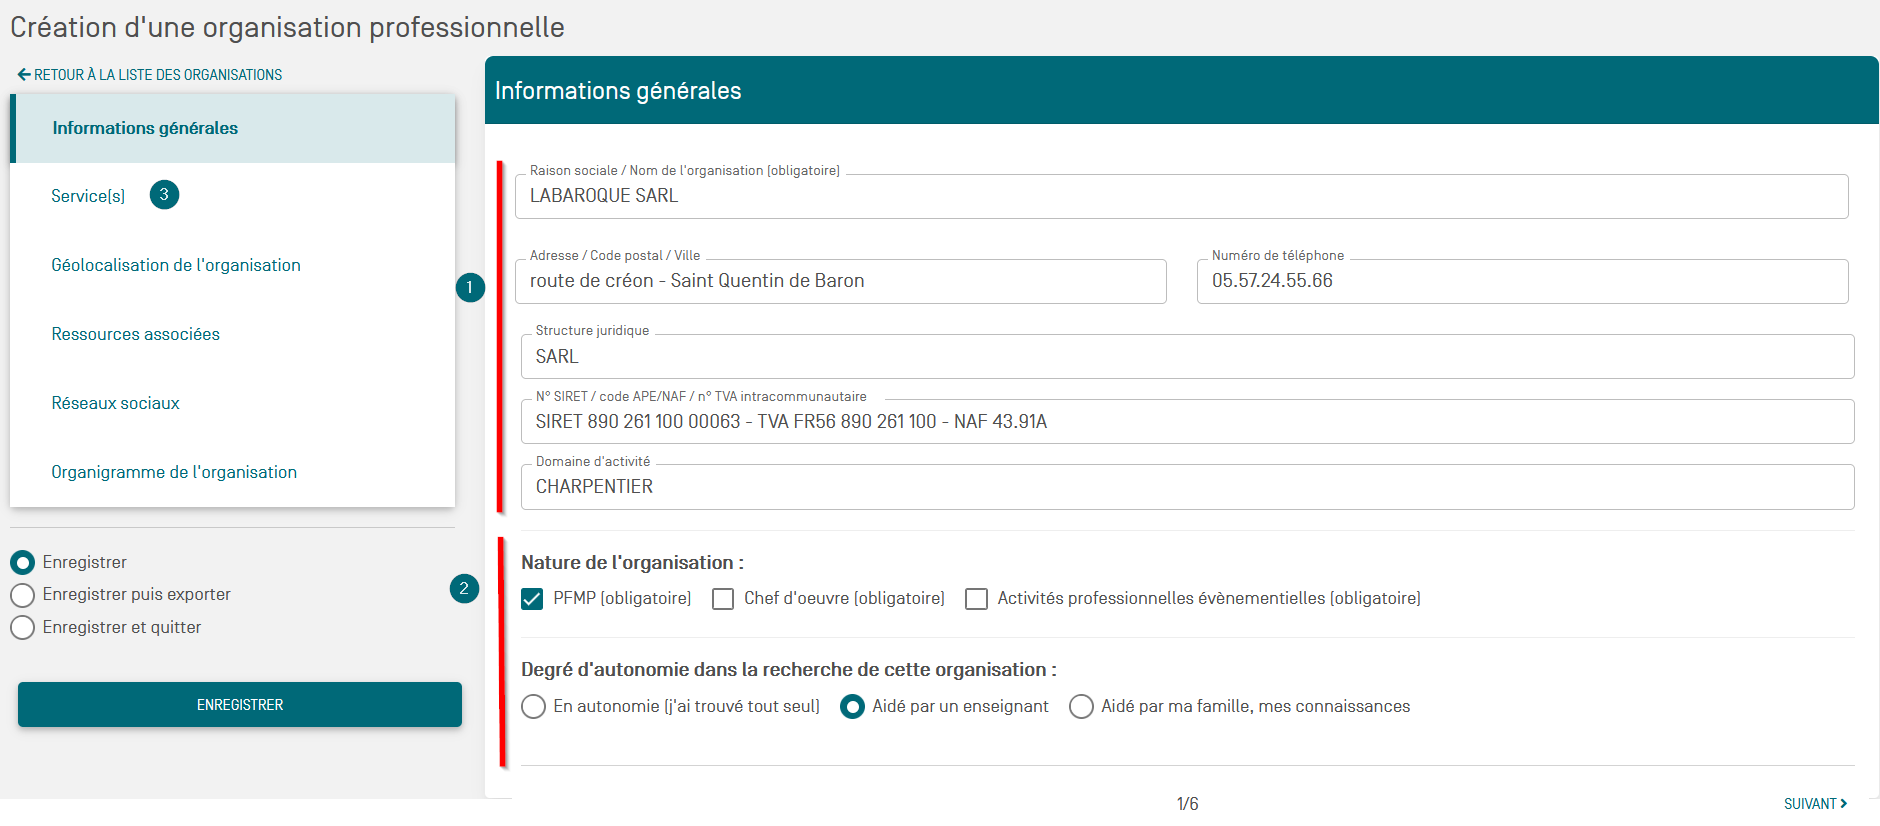Select Enregistrer et quitter option
Screen dimensions: 1880x826
point(23,628)
